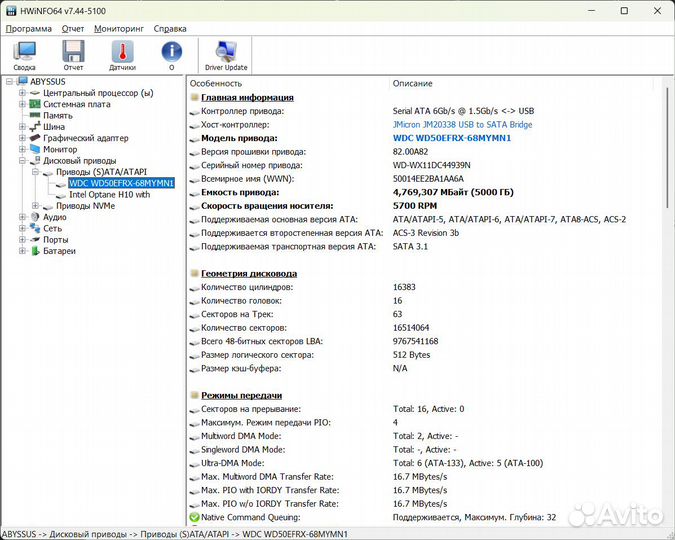Screen dimensions: 675x540
Task: Click the Центральный процессор tree icon
Action: 35,93
